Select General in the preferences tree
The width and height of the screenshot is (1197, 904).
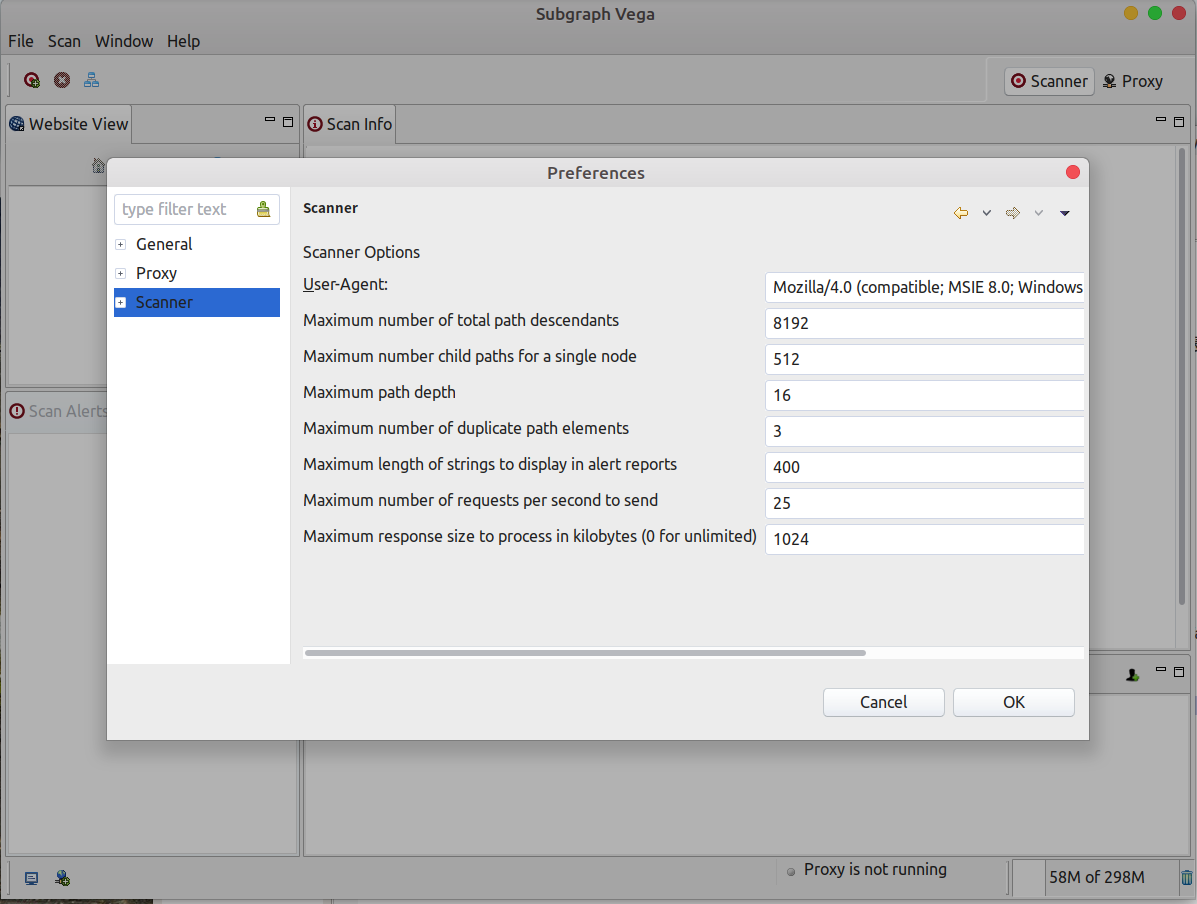click(x=164, y=244)
